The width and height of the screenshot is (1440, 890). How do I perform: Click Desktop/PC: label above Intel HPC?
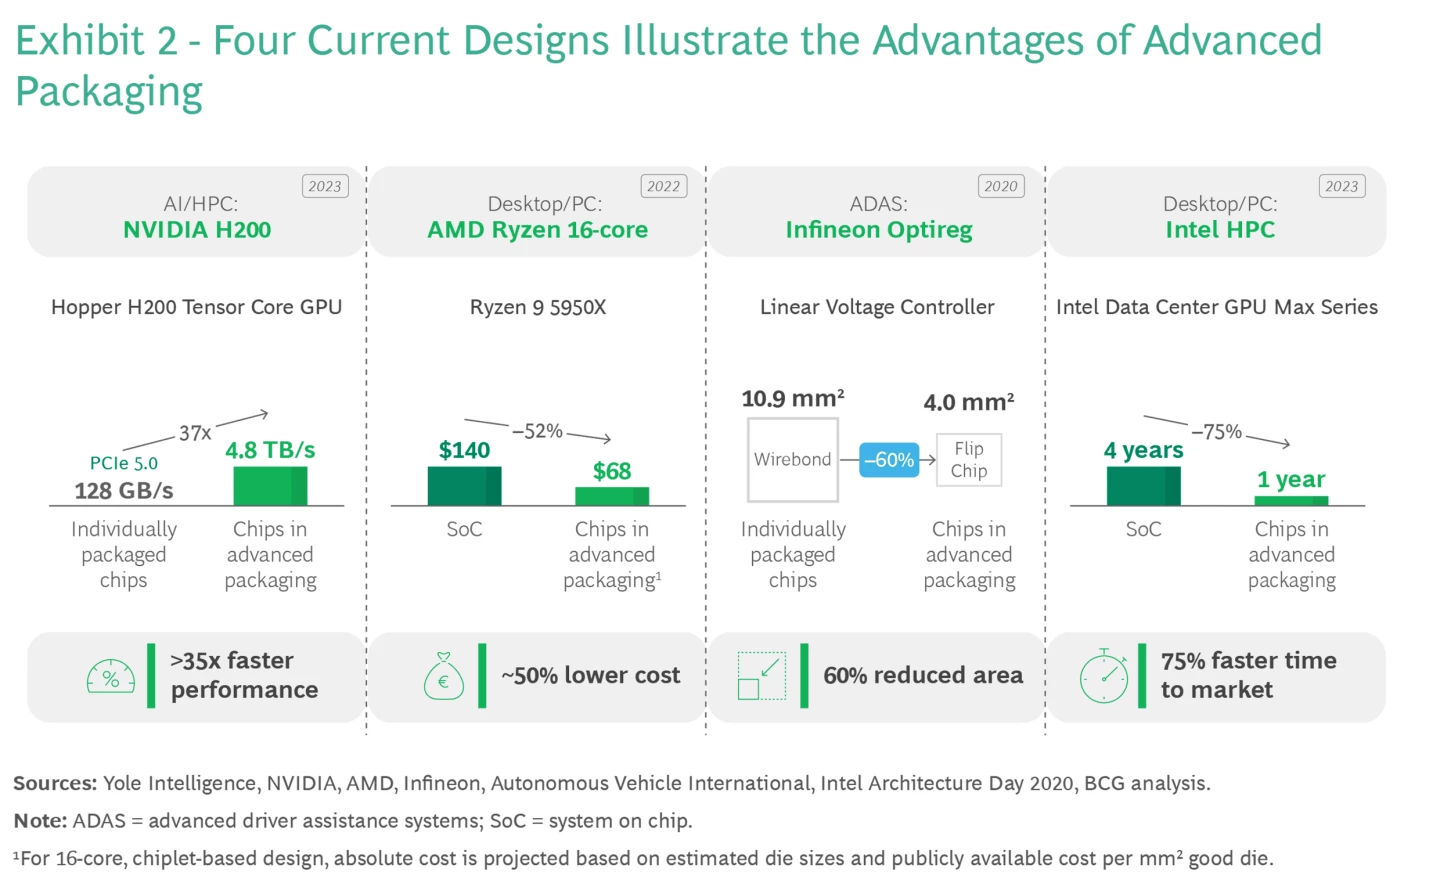click(x=1220, y=204)
